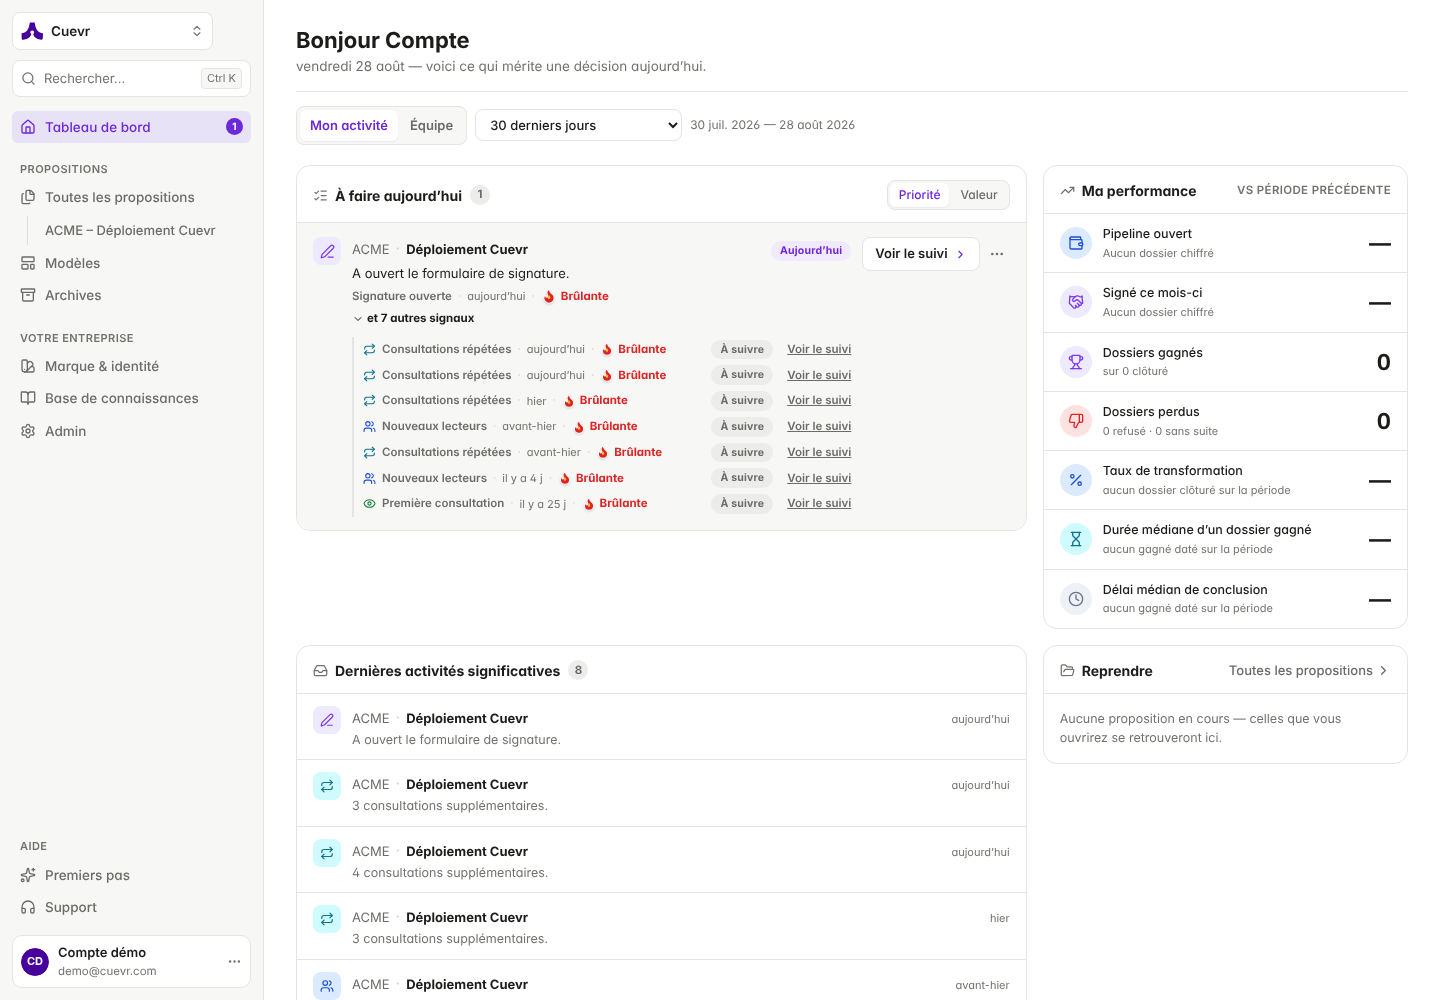Viewport: 1440px width, 1000px height.
Task: Click the Taux de transformation percent icon
Action: [x=1076, y=480]
